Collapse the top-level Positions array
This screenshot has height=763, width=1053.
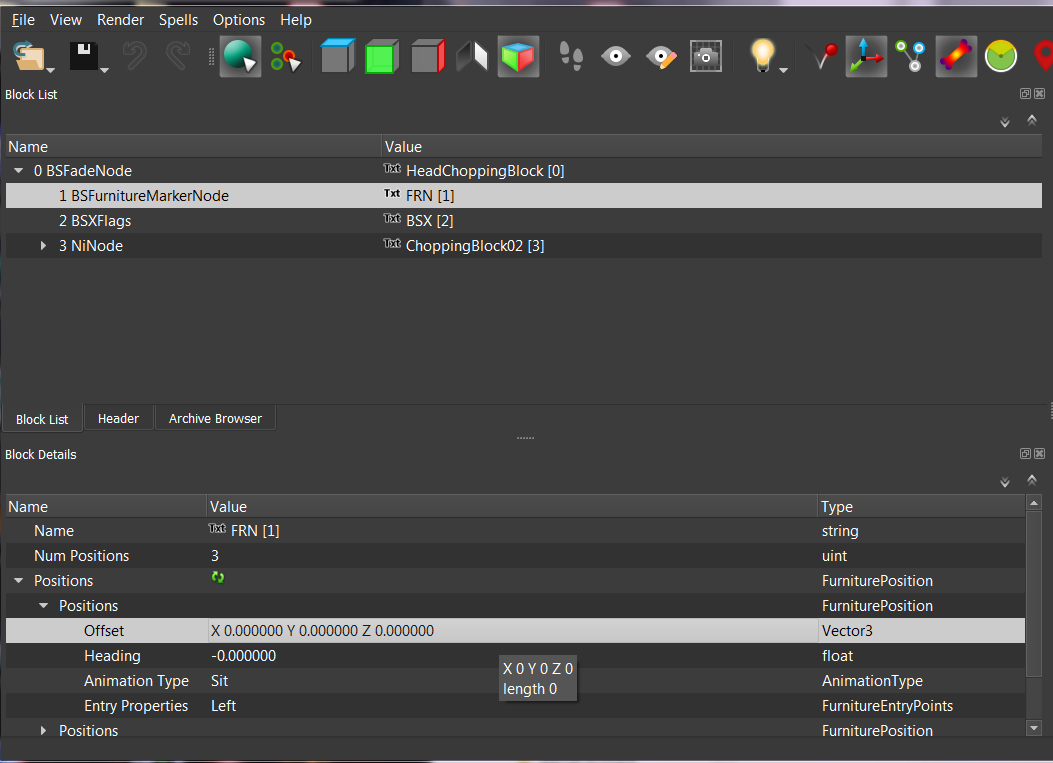pyautogui.click(x=19, y=580)
